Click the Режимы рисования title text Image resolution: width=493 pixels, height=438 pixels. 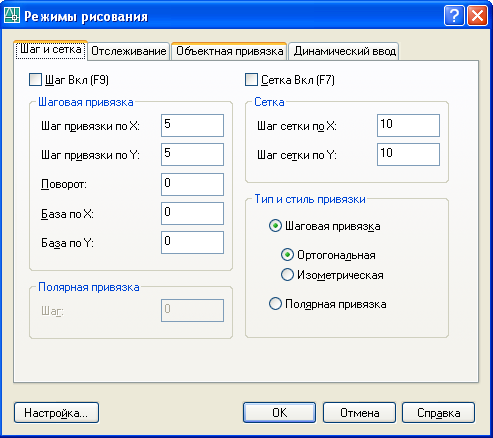tap(86, 17)
